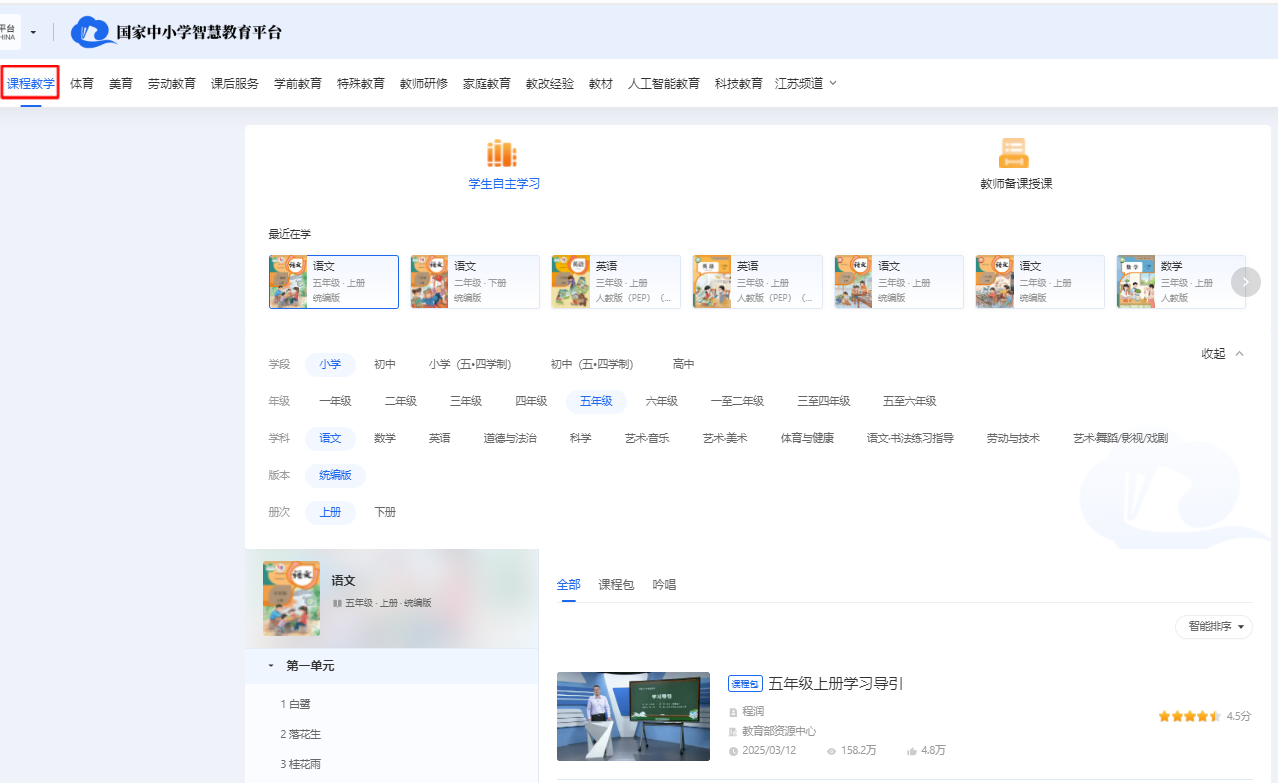Choose 高中 school stage

(684, 364)
